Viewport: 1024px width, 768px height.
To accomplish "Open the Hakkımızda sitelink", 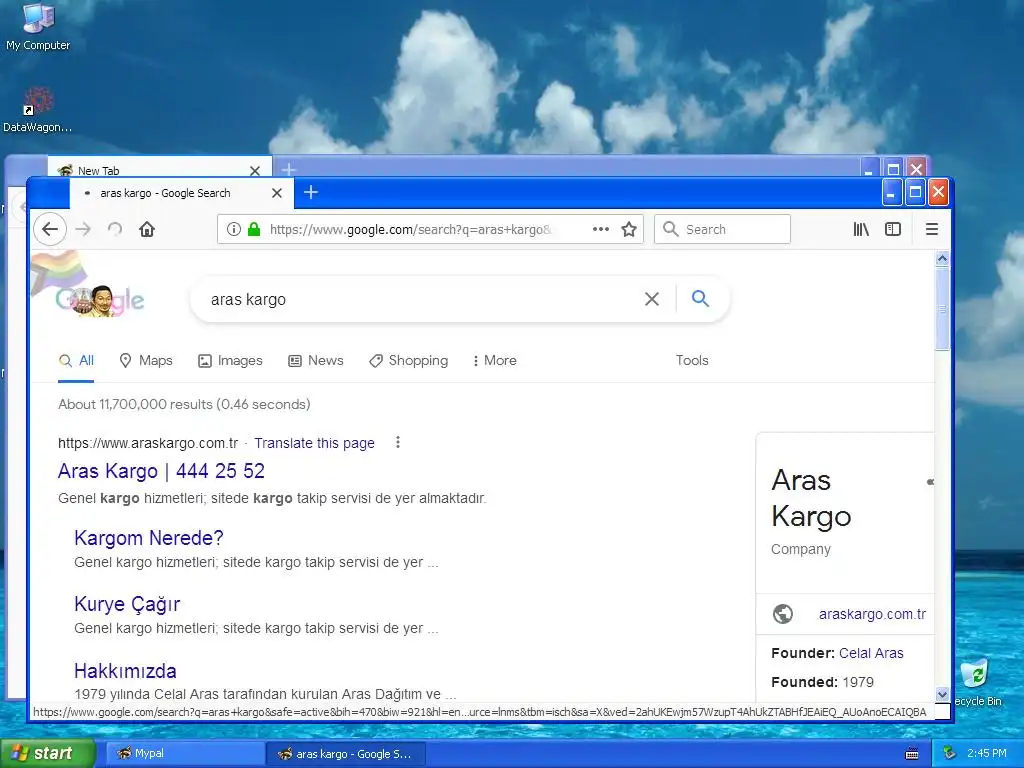I will pyautogui.click(x=125, y=671).
